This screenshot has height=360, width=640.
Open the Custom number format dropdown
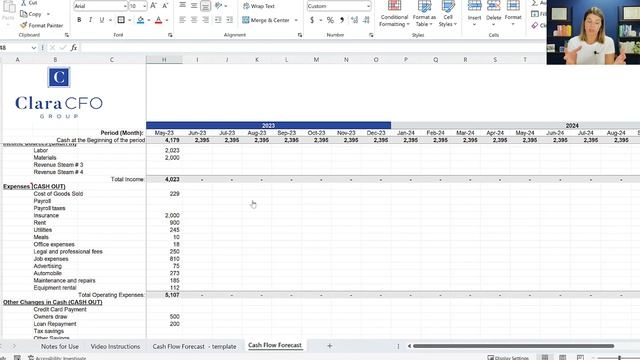[368, 6]
